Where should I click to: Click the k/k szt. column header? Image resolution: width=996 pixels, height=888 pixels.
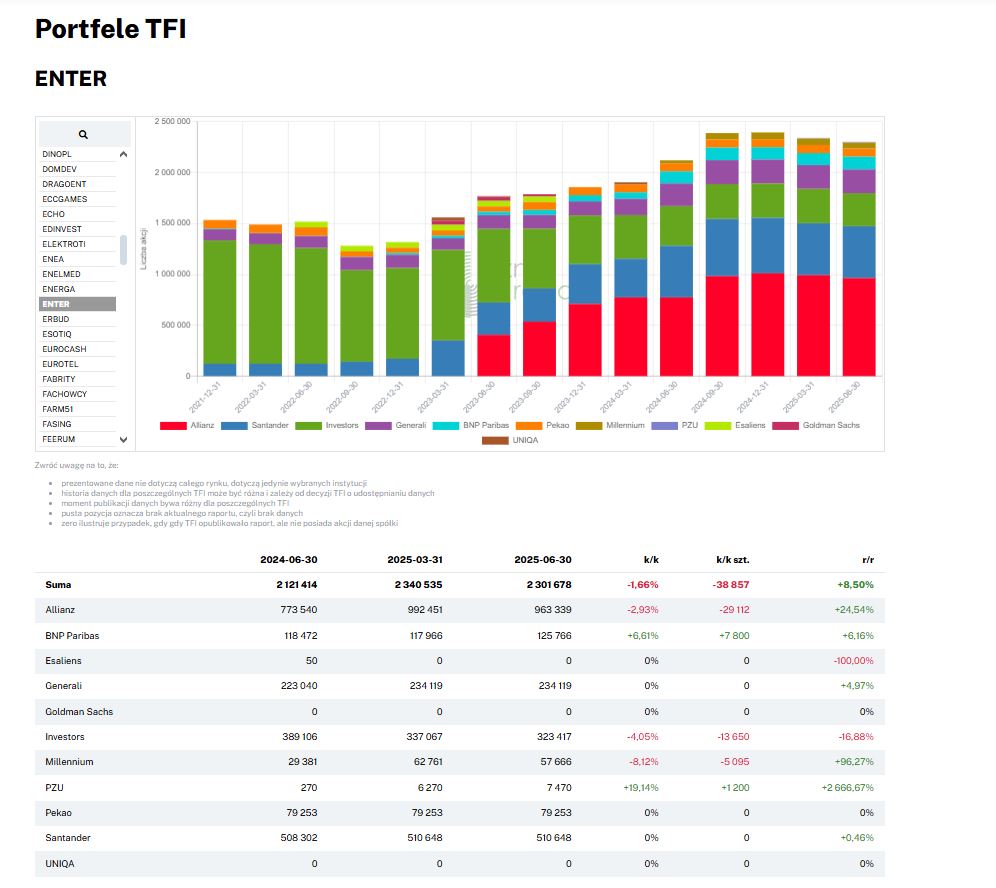(x=732, y=560)
